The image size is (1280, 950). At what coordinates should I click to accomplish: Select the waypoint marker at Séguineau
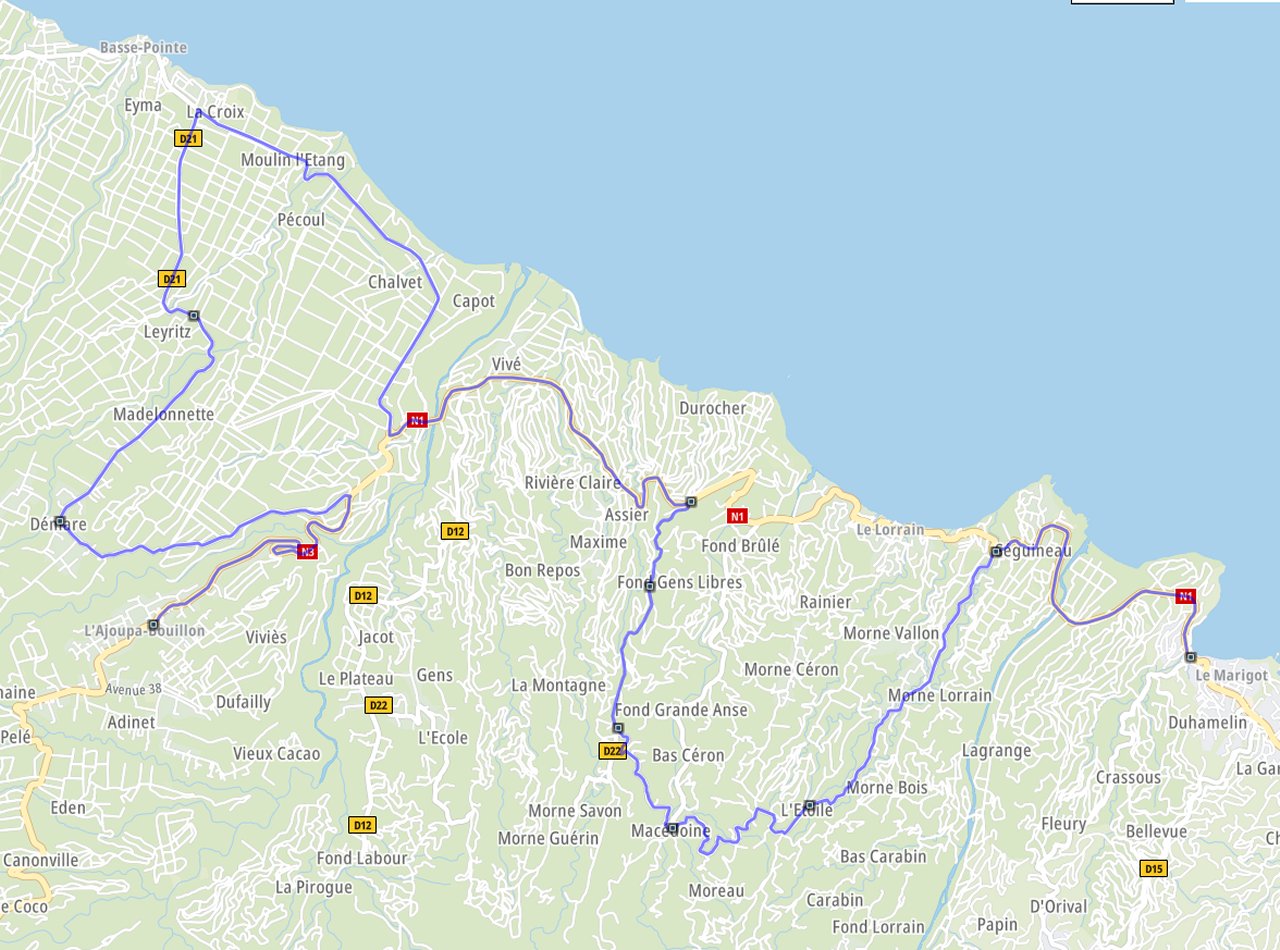point(996,551)
